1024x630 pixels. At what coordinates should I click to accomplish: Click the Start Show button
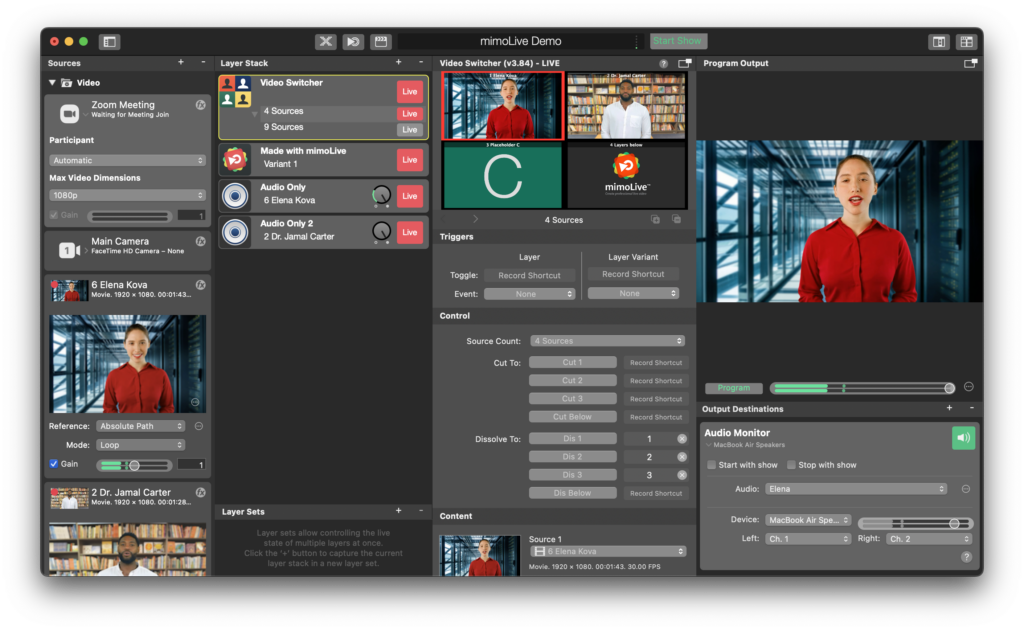pos(677,41)
